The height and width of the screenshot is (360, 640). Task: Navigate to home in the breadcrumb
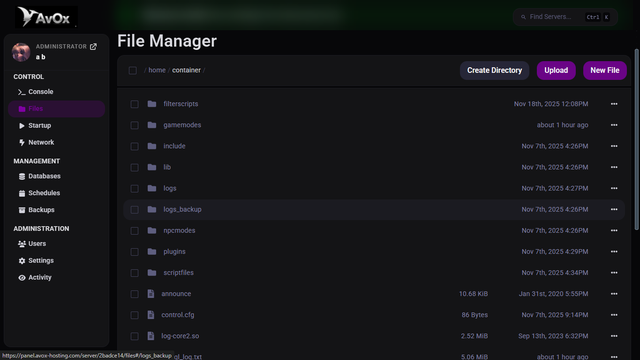(157, 70)
